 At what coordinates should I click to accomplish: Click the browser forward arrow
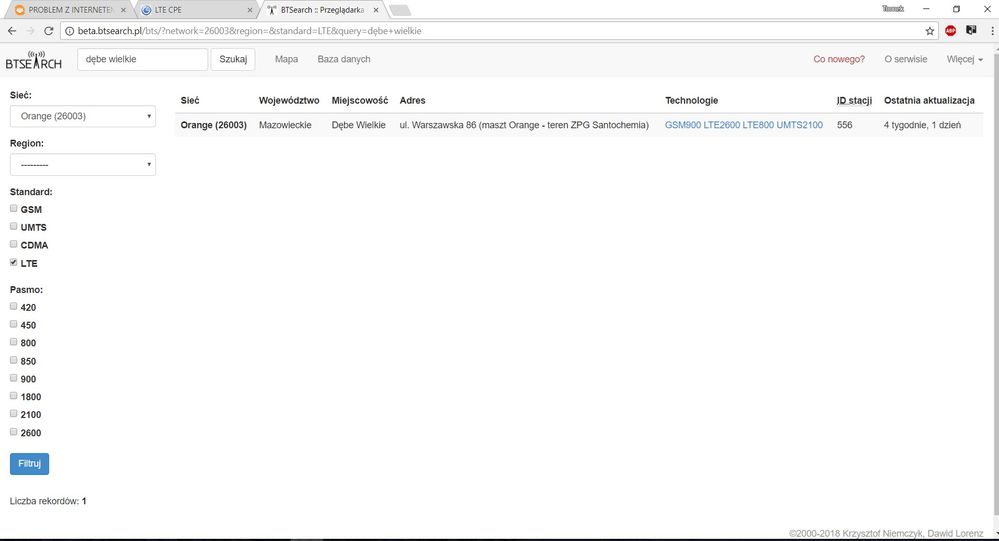(30, 31)
